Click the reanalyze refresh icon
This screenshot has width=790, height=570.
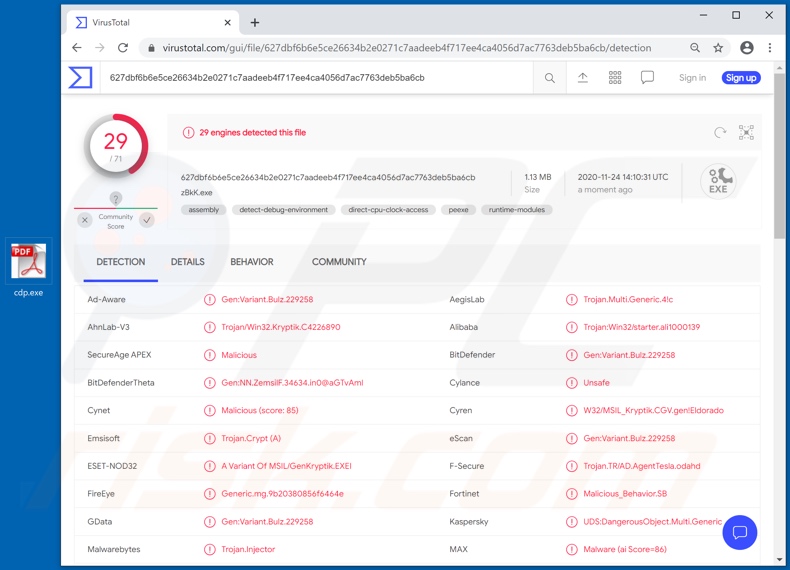720,133
